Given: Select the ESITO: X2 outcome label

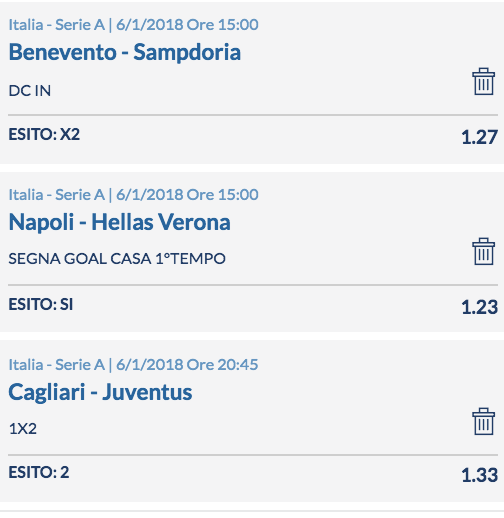Looking at the screenshot, I should tap(44, 134).
